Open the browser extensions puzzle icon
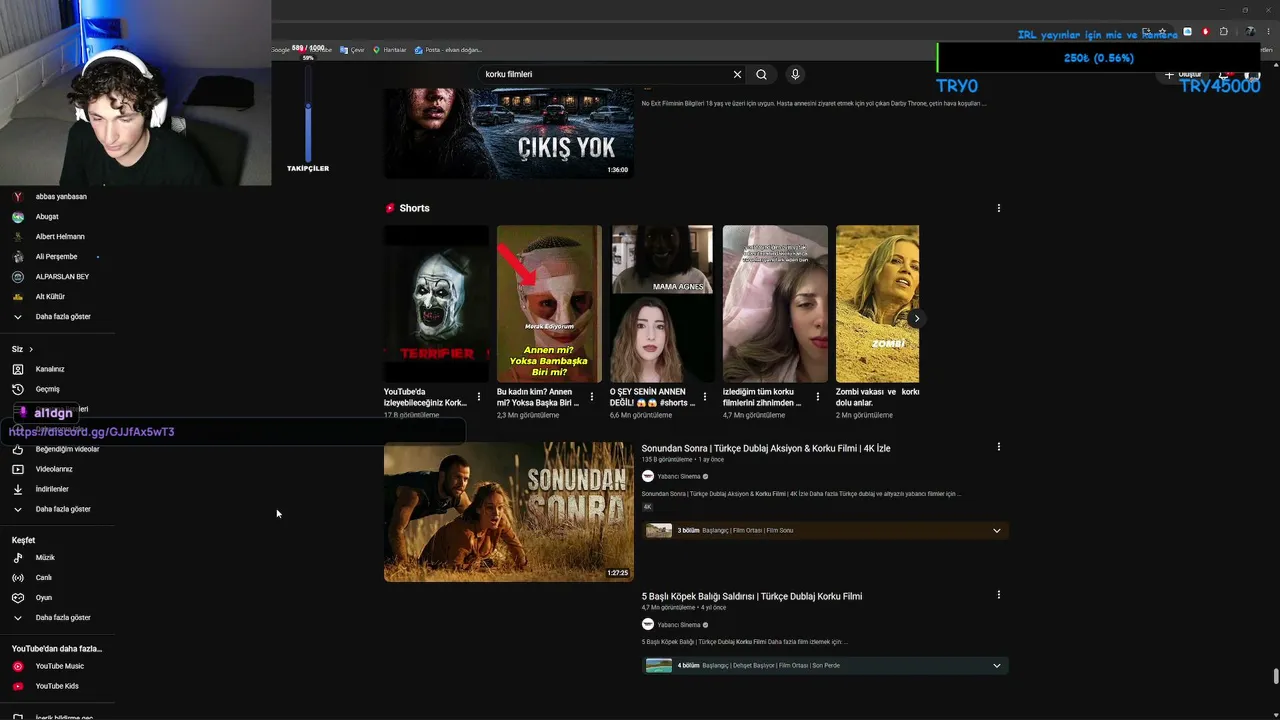Viewport: 1280px width, 720px height. (1223, 32)
